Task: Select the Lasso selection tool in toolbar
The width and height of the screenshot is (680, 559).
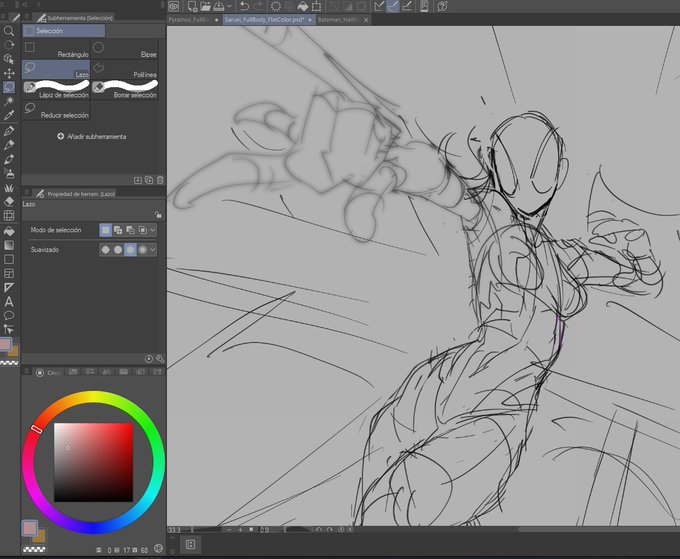Action: point(9,87)
